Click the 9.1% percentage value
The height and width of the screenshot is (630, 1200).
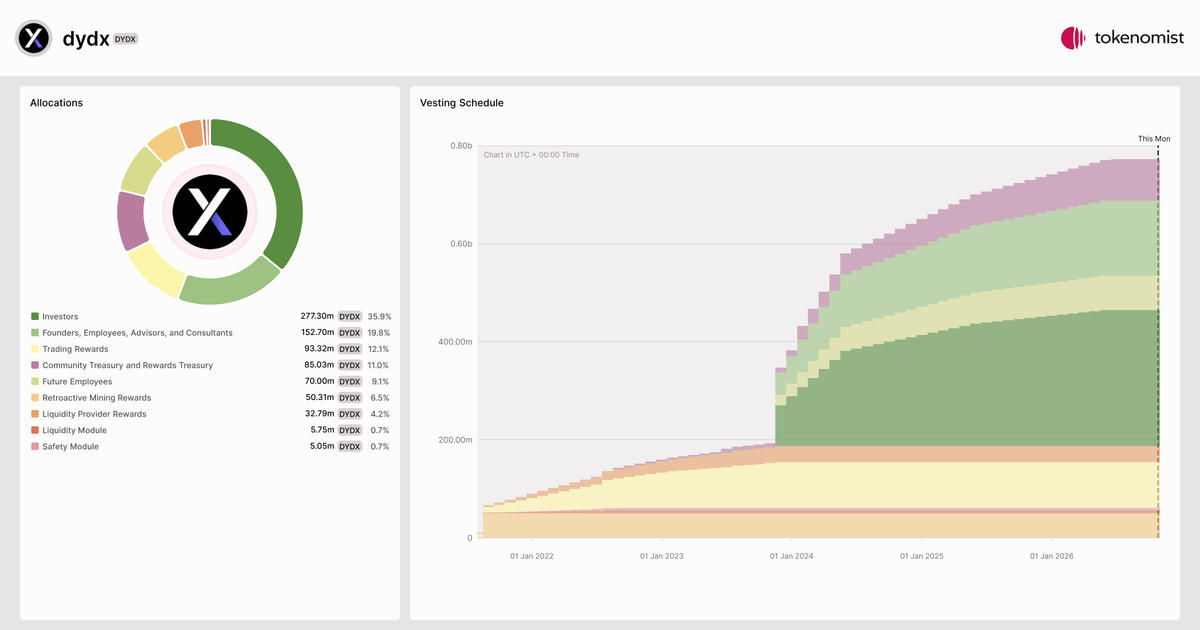click(381, 382)
